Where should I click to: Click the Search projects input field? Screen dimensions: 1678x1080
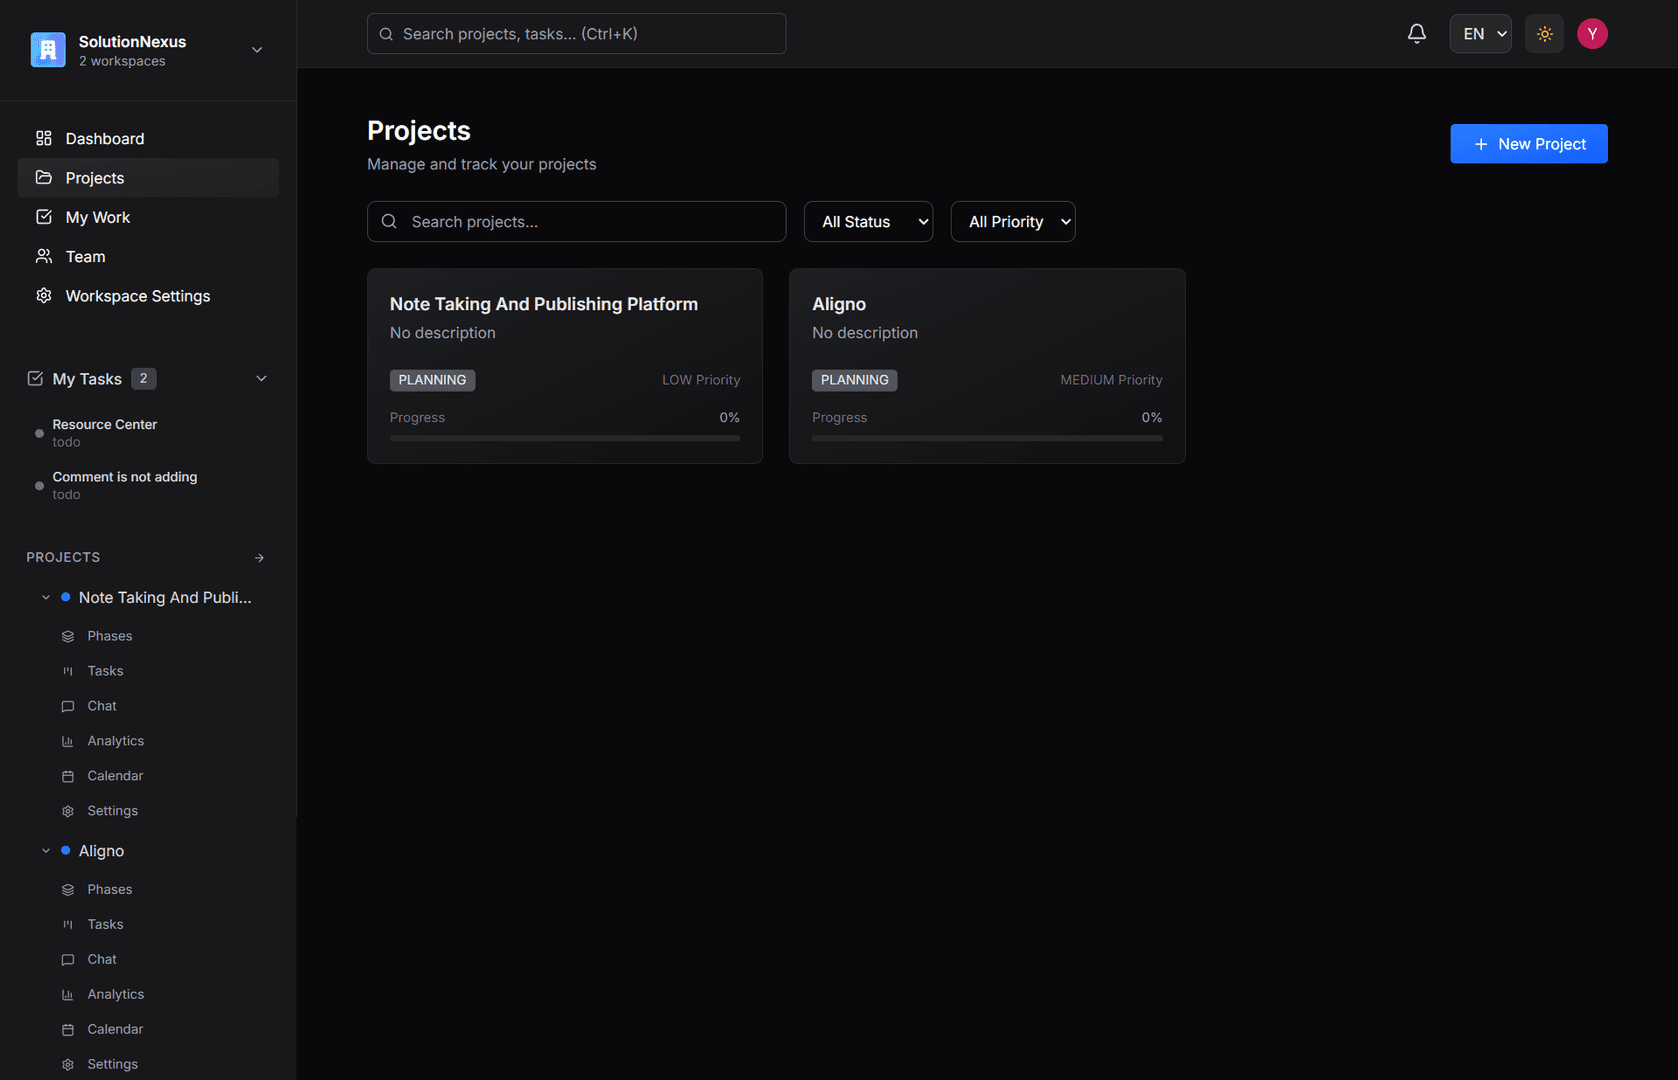click(576, 222)
